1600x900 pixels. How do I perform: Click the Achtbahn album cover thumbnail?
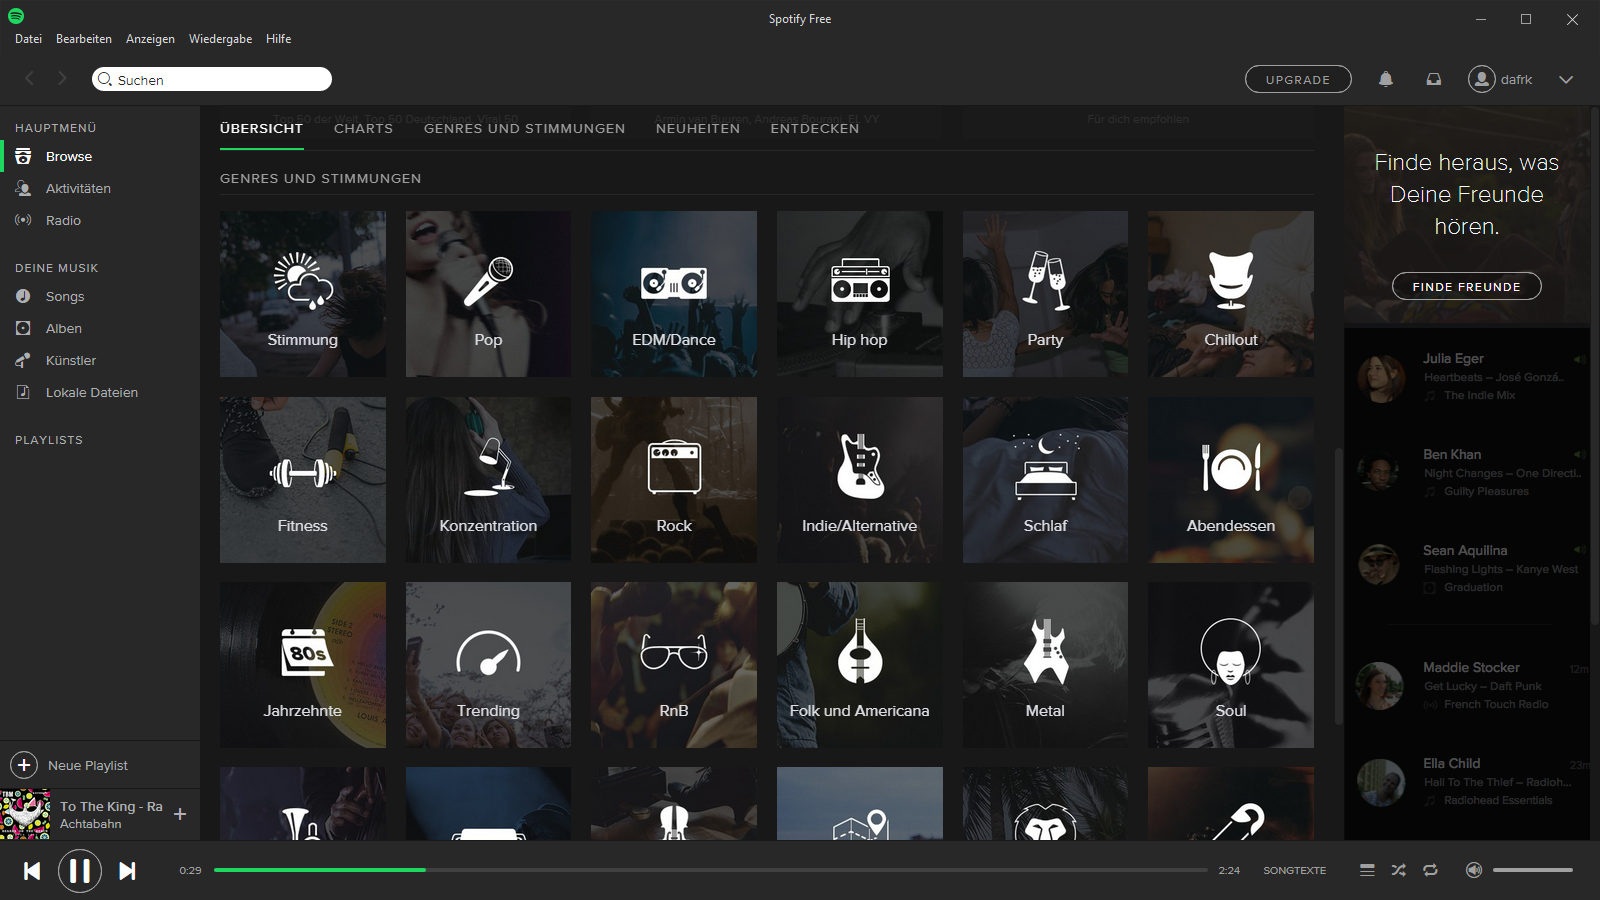[26, 814]
